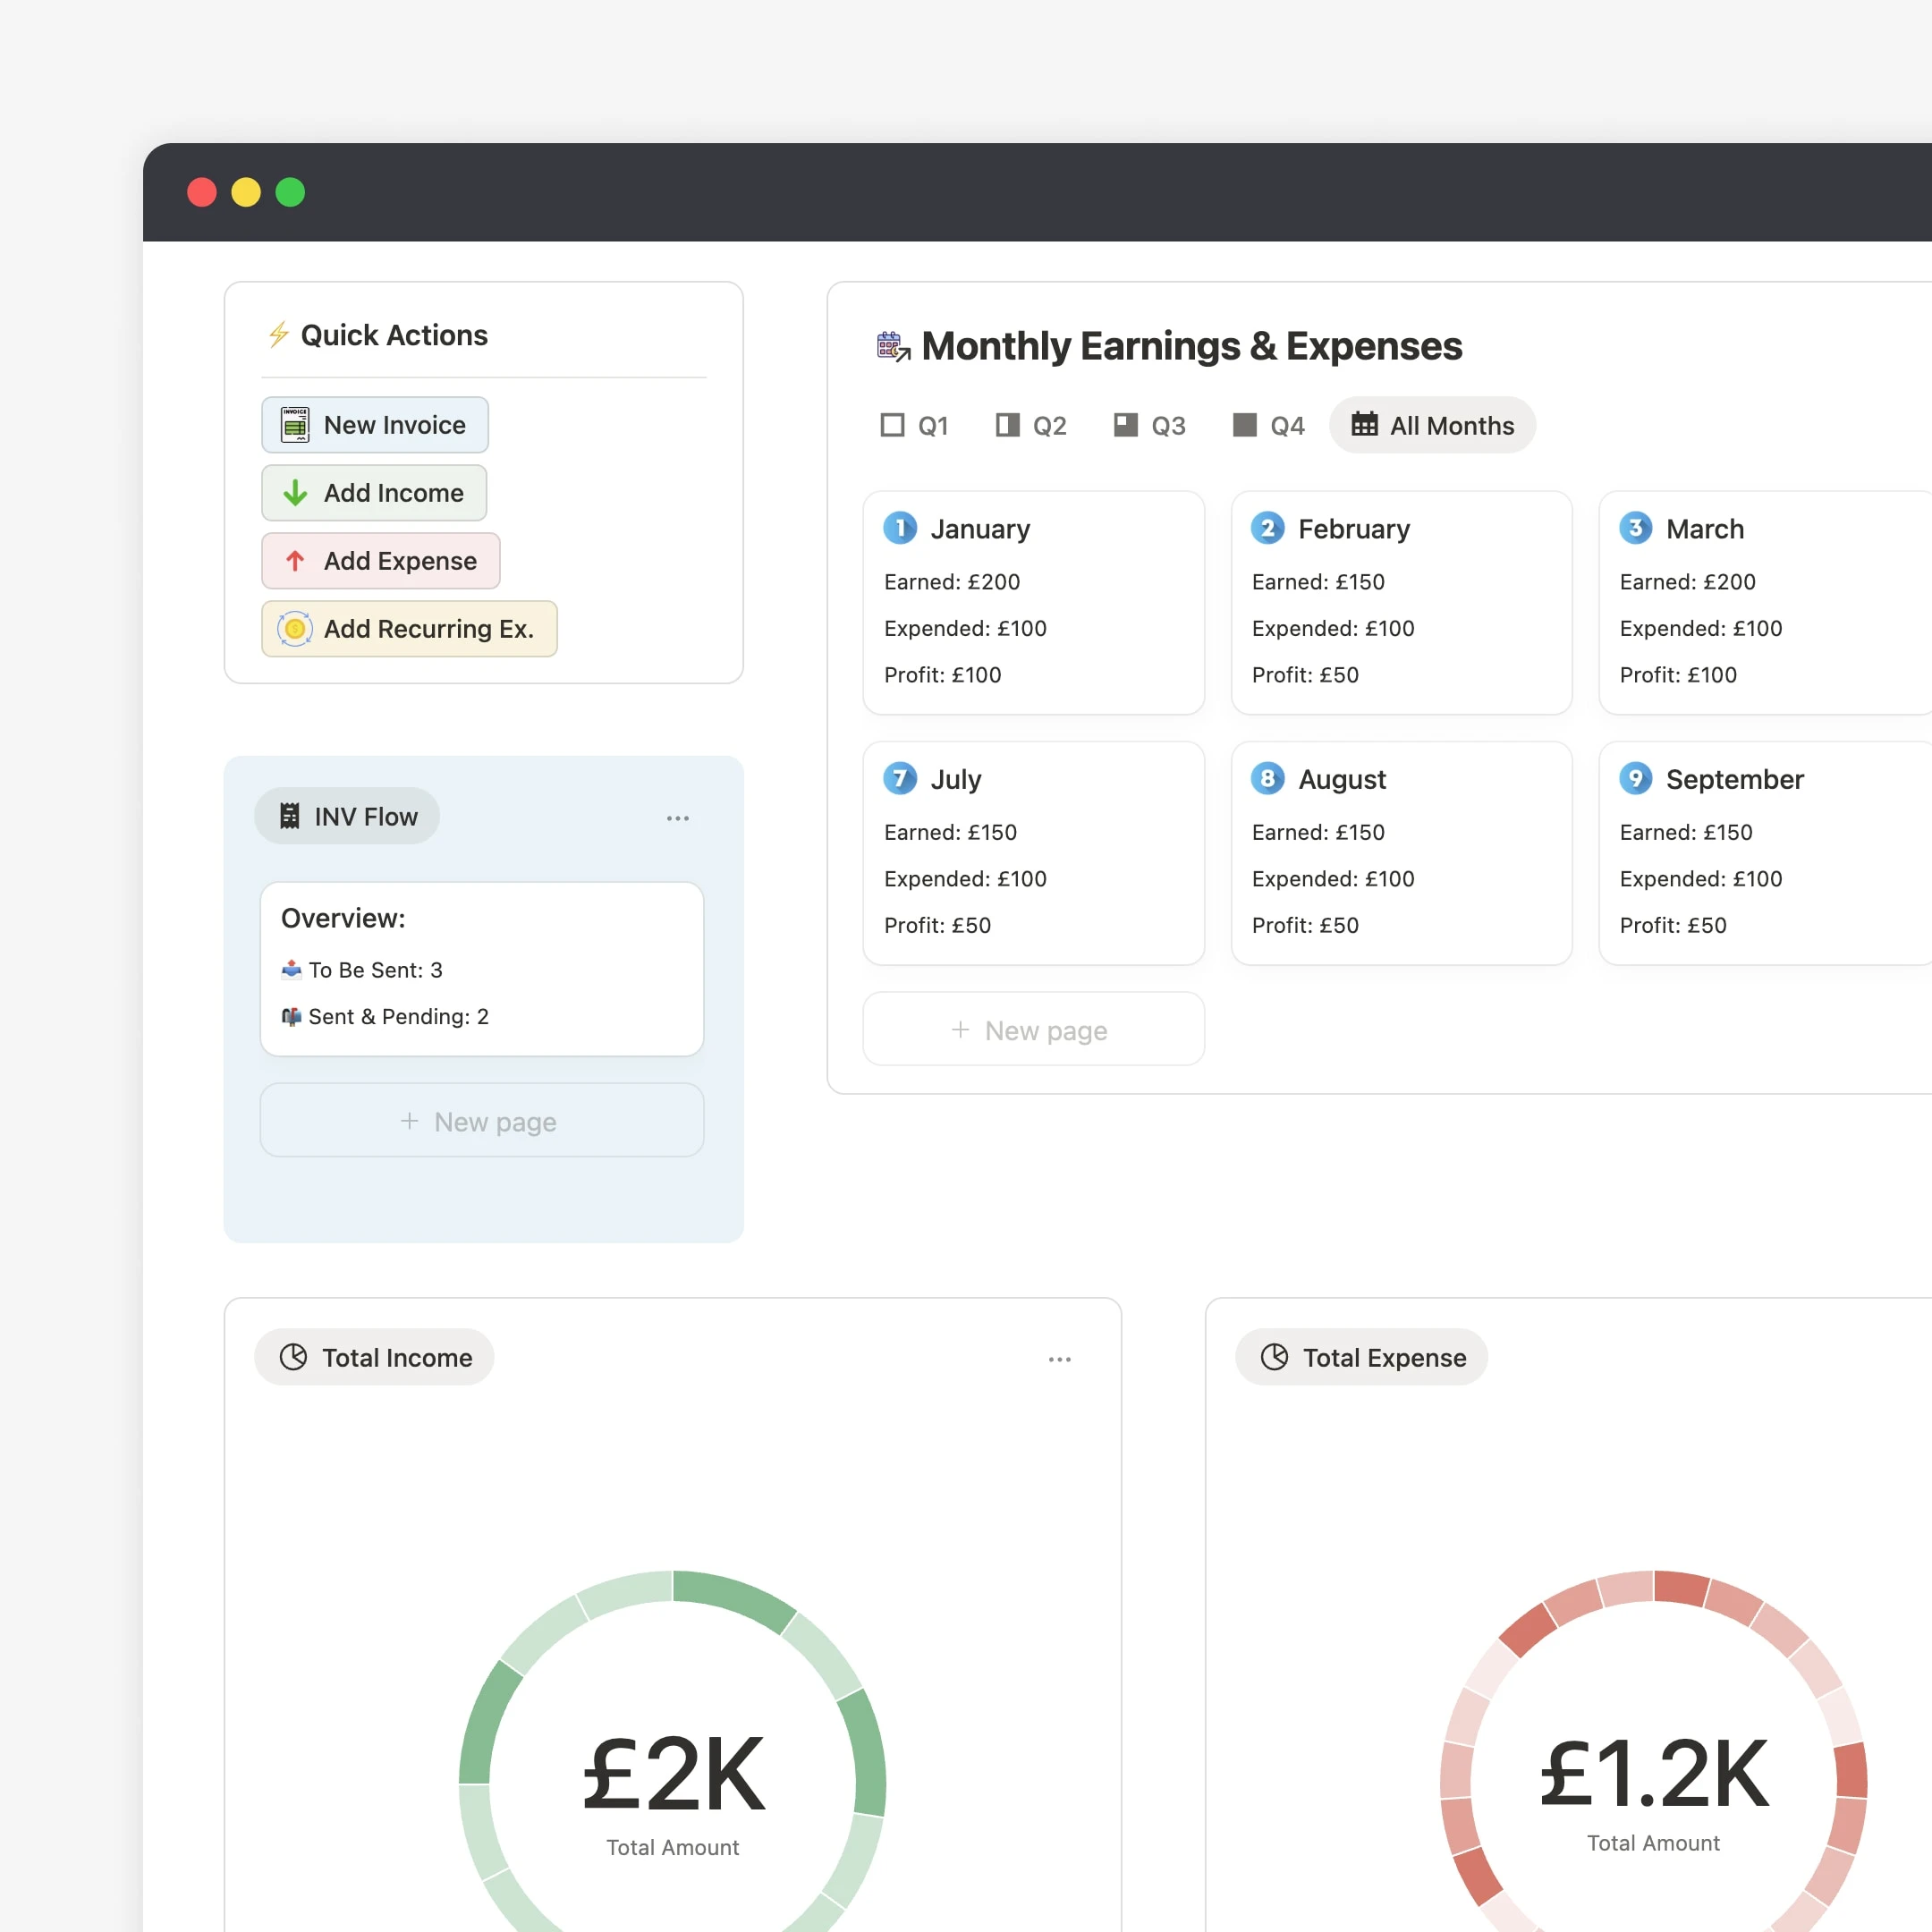Switch to the Q3 tab
This screenshot has width=1932, height=1932.
point(1149,426)
